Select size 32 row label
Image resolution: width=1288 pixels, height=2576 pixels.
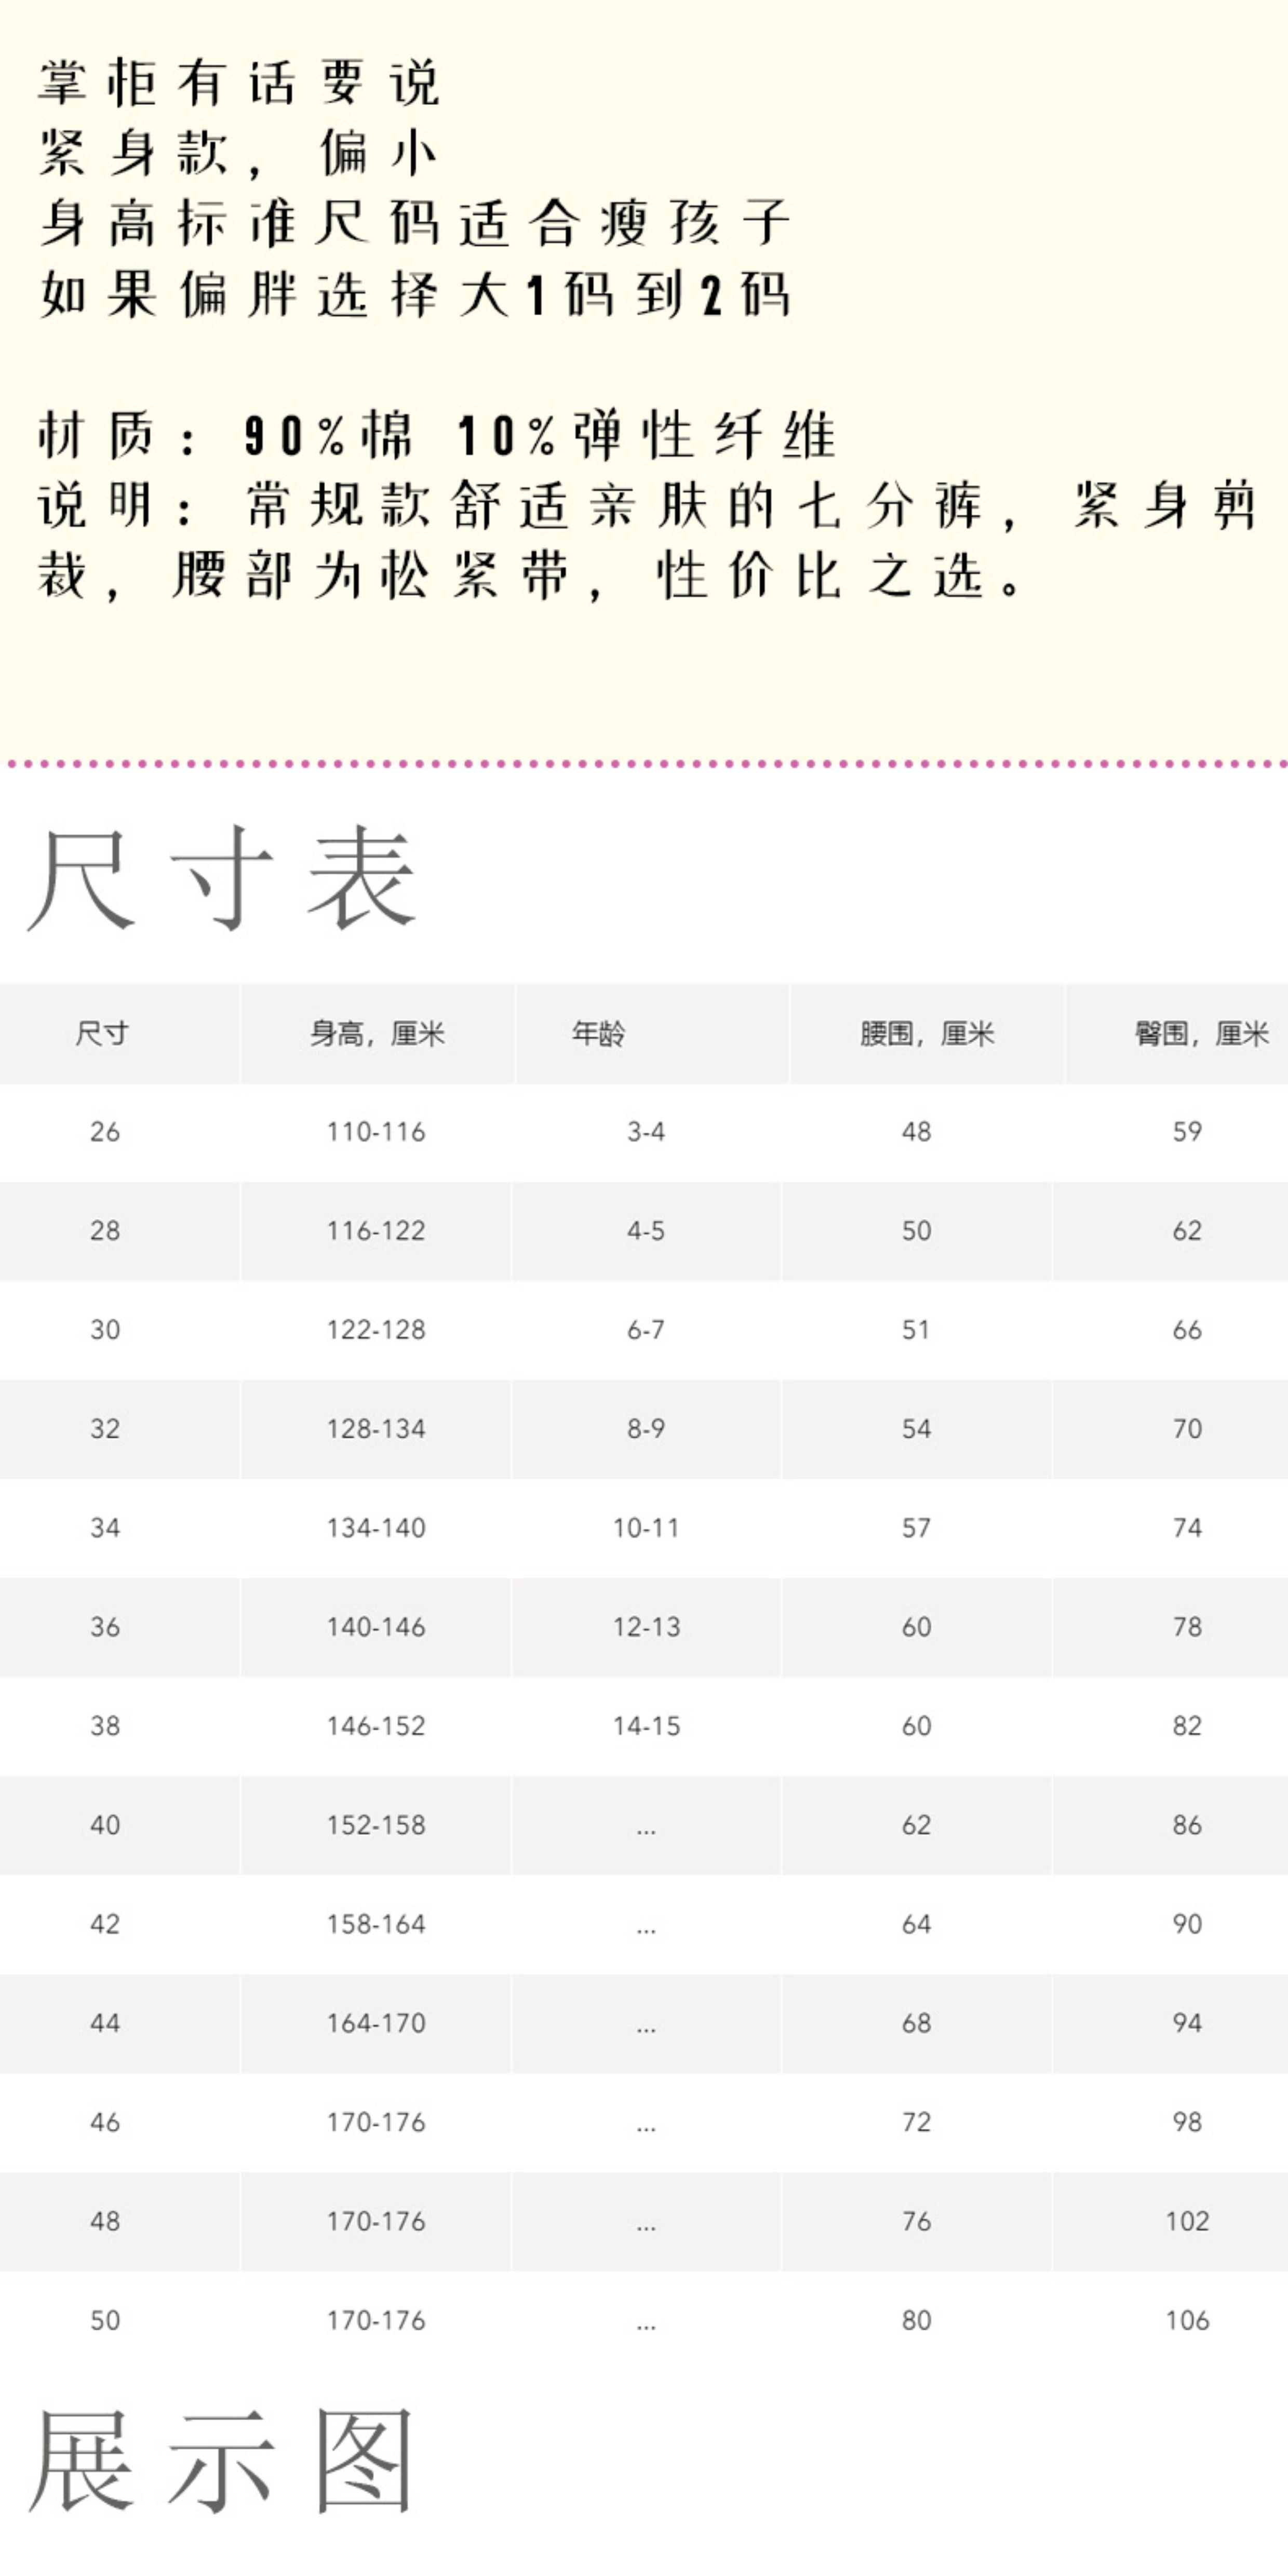tap(105, 1429)
